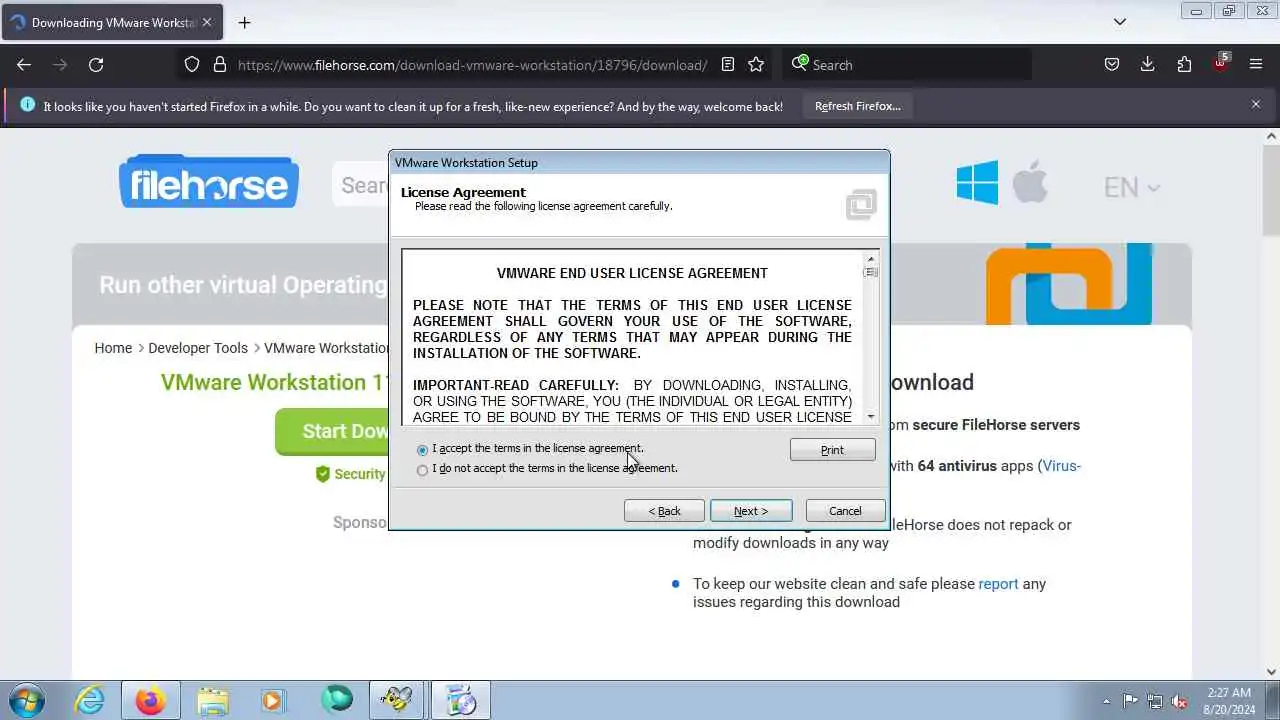Click Next to continue VMware setup
1280x720 pixels.
click(751, 511)
